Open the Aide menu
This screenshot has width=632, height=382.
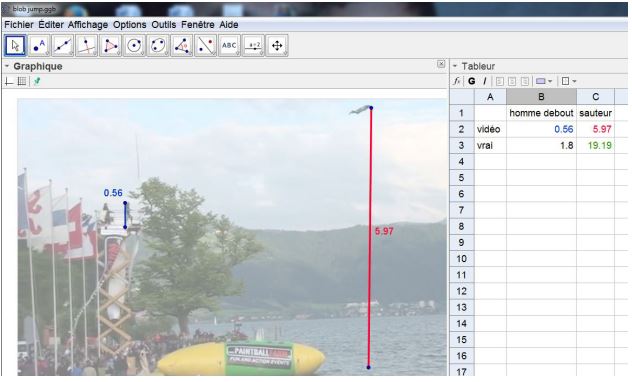click(229, 25)
